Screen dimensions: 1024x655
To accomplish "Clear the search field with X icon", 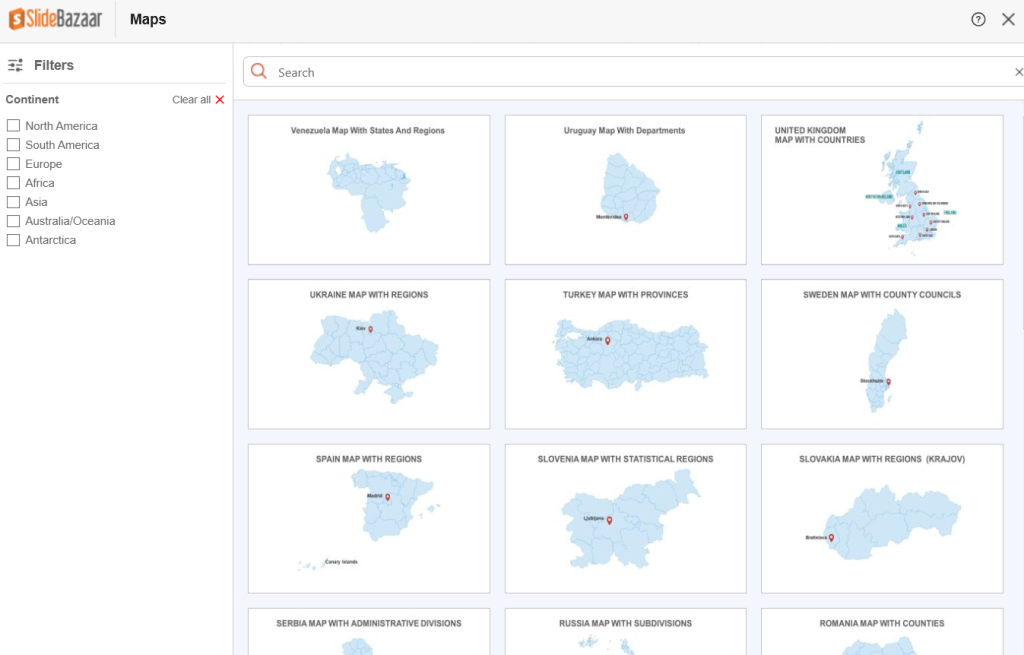I will [1018, 72].
